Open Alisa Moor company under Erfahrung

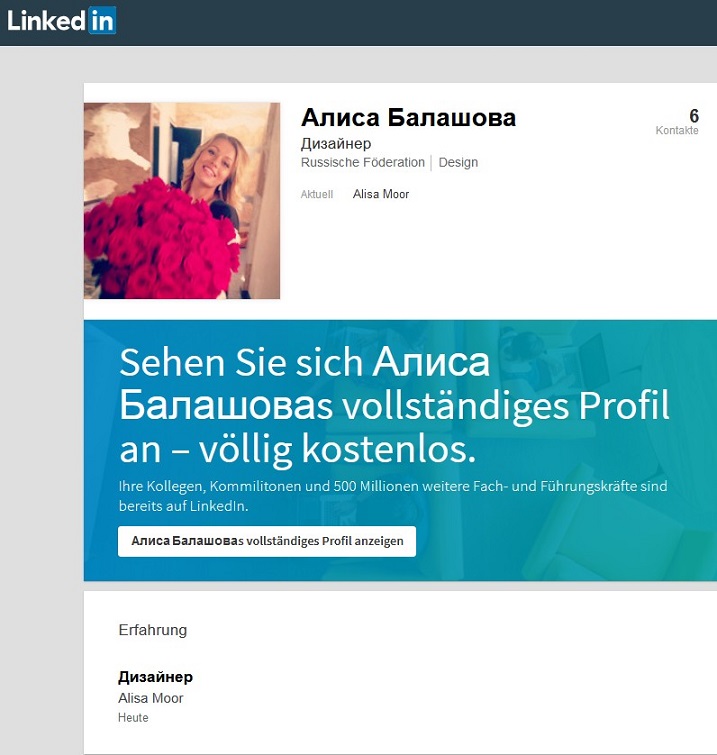click(151, 698)
